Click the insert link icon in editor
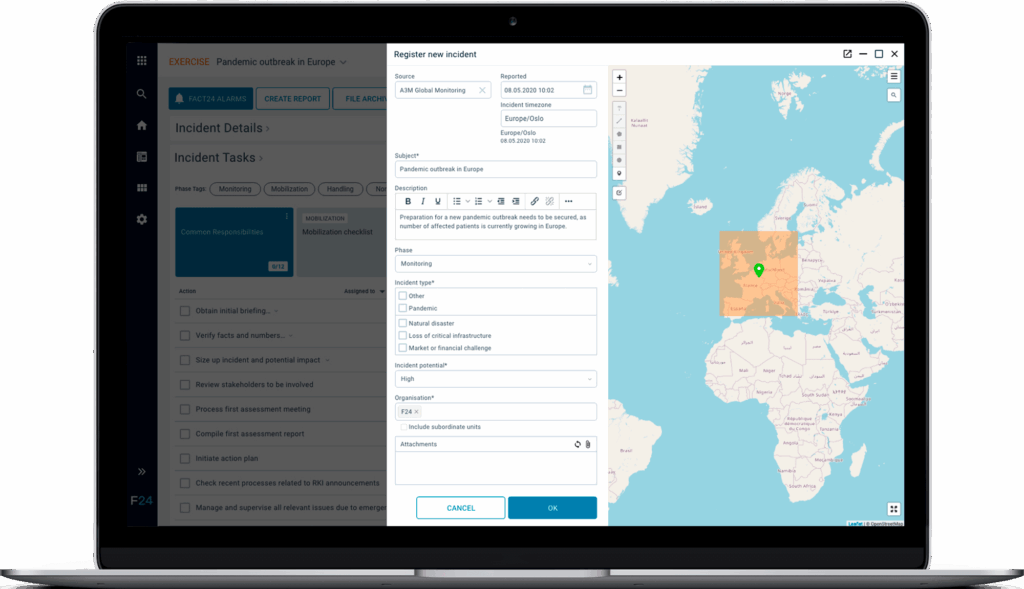Viewport: 1024px width, 589px height. (535, 201)
